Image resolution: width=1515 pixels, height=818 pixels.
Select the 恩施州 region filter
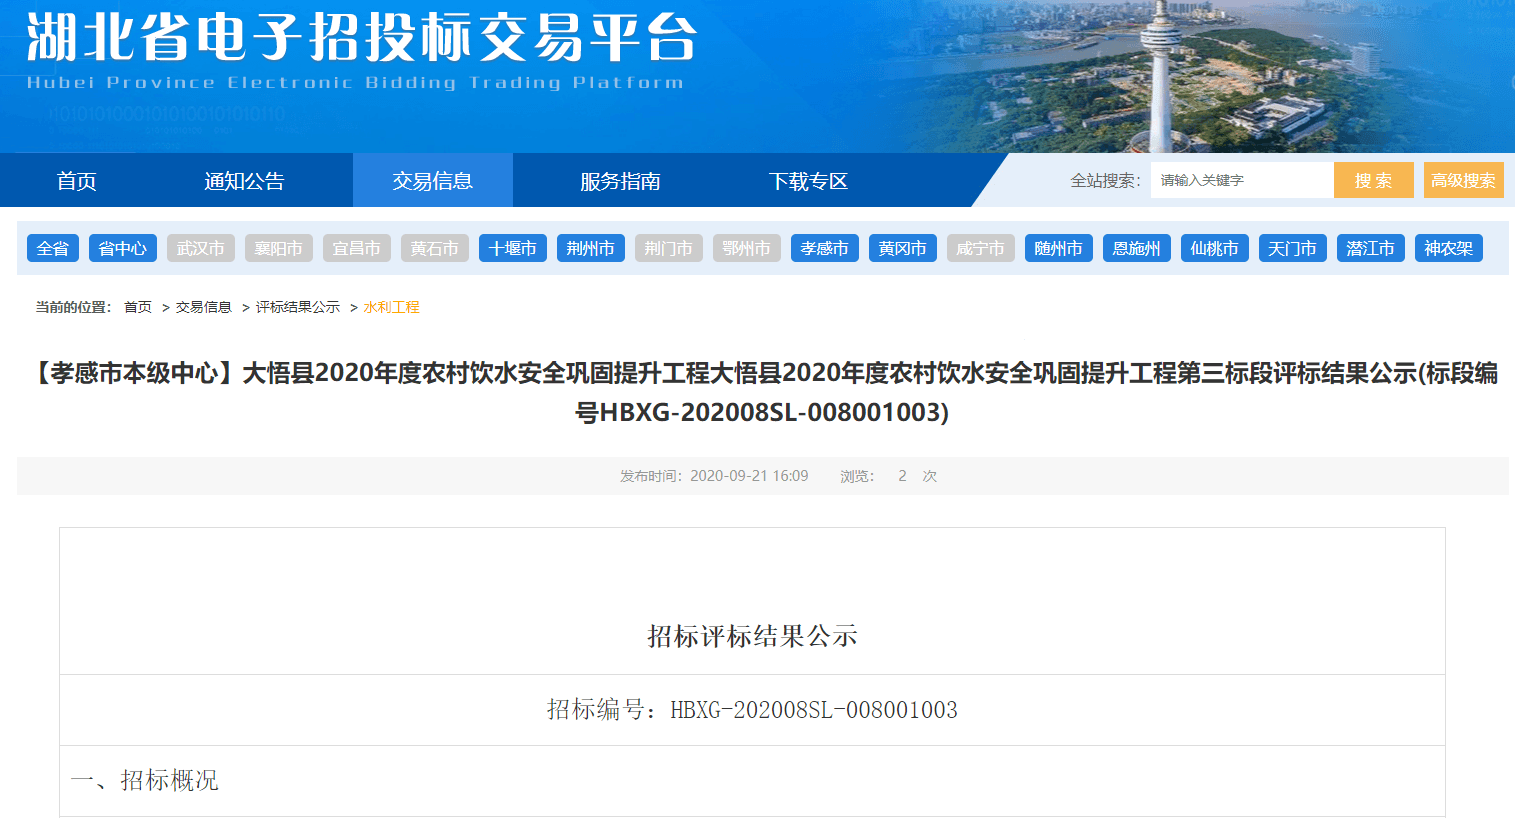coord(1137,248)
